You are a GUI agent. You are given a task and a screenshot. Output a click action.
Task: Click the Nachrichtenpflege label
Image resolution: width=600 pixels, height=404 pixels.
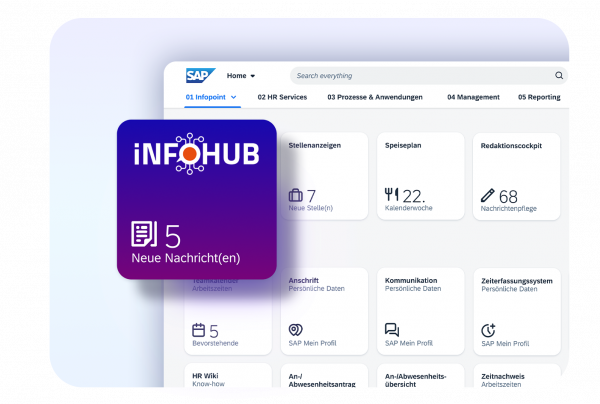click(509, 209)
